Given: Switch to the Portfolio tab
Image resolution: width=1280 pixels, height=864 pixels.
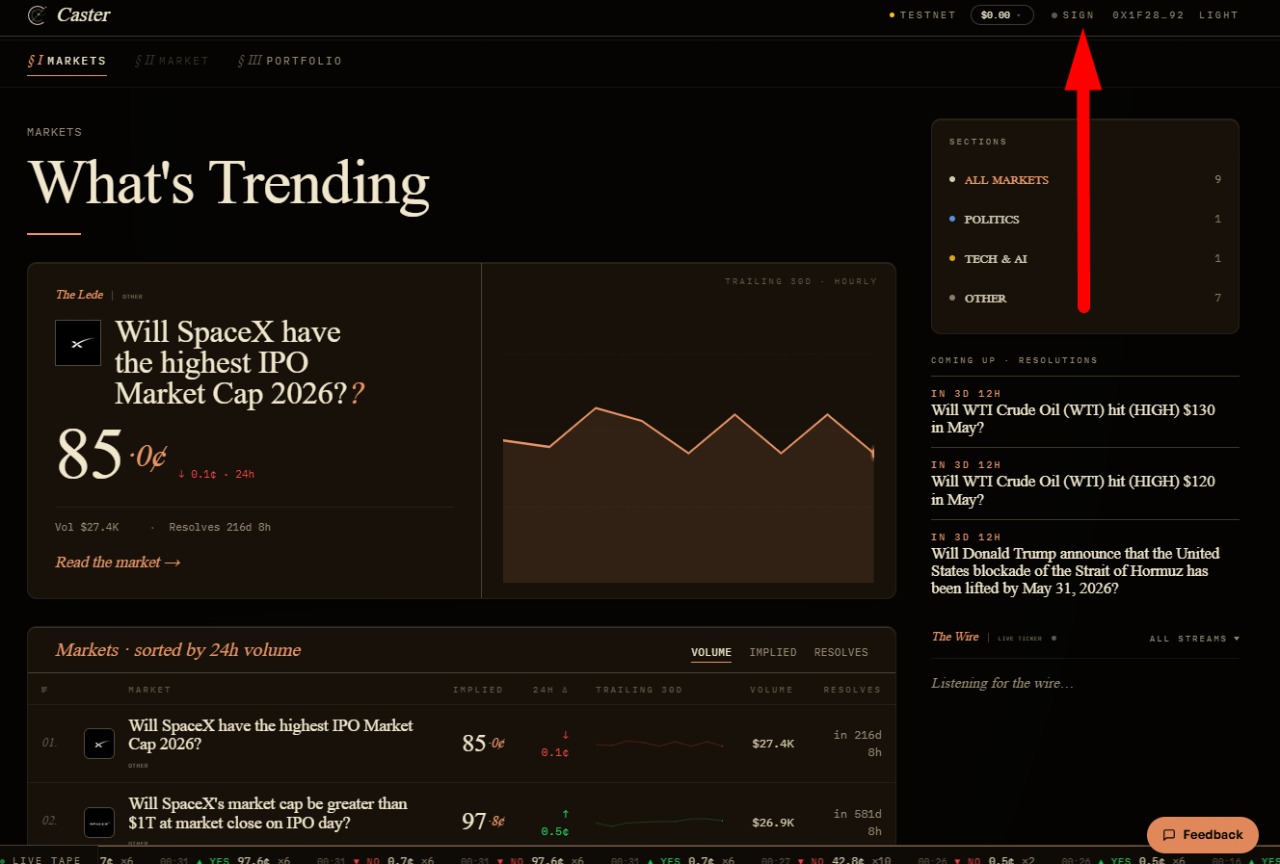Looking at the screenshot, I should pos(290,61).
